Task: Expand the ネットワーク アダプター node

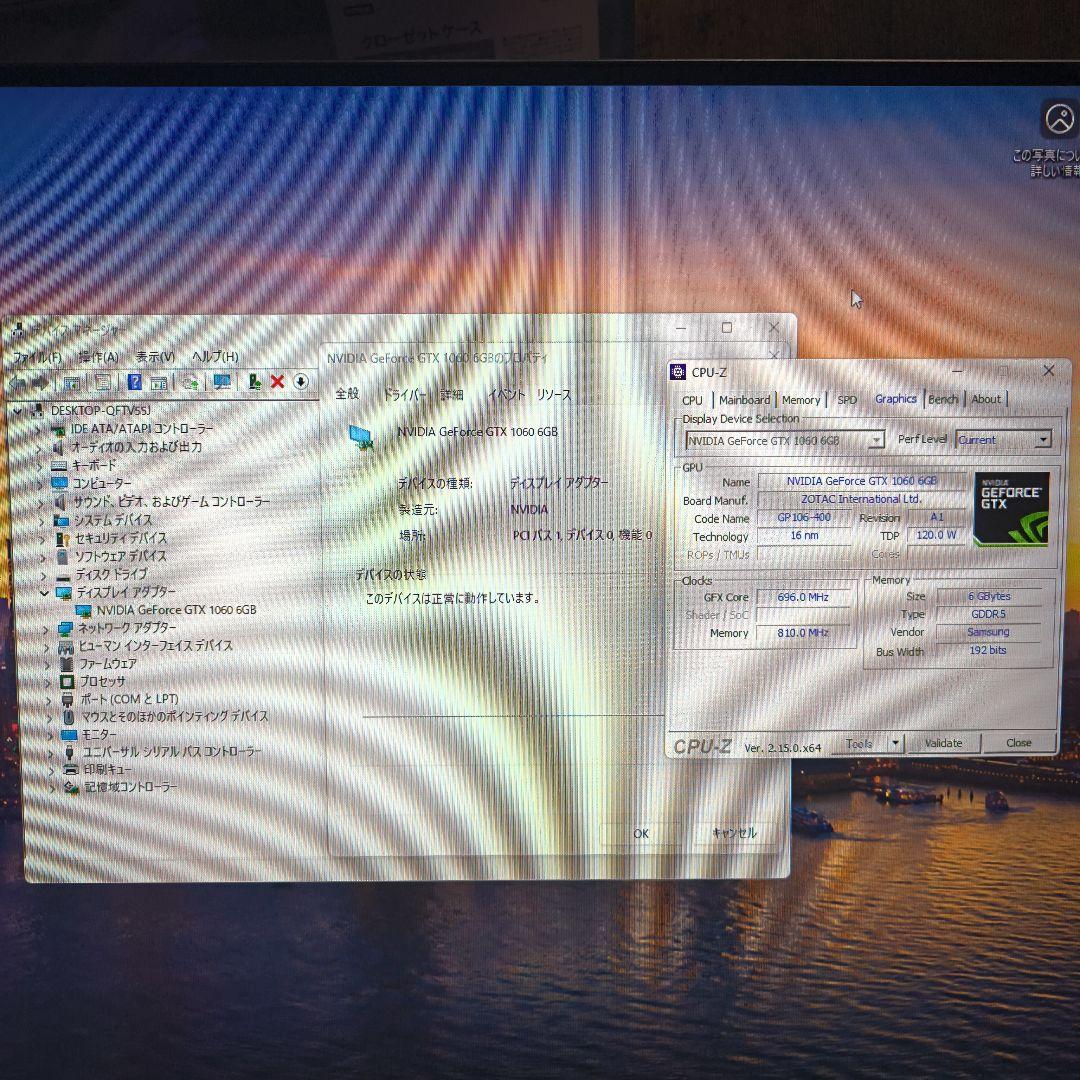Action: click(45, 629)
